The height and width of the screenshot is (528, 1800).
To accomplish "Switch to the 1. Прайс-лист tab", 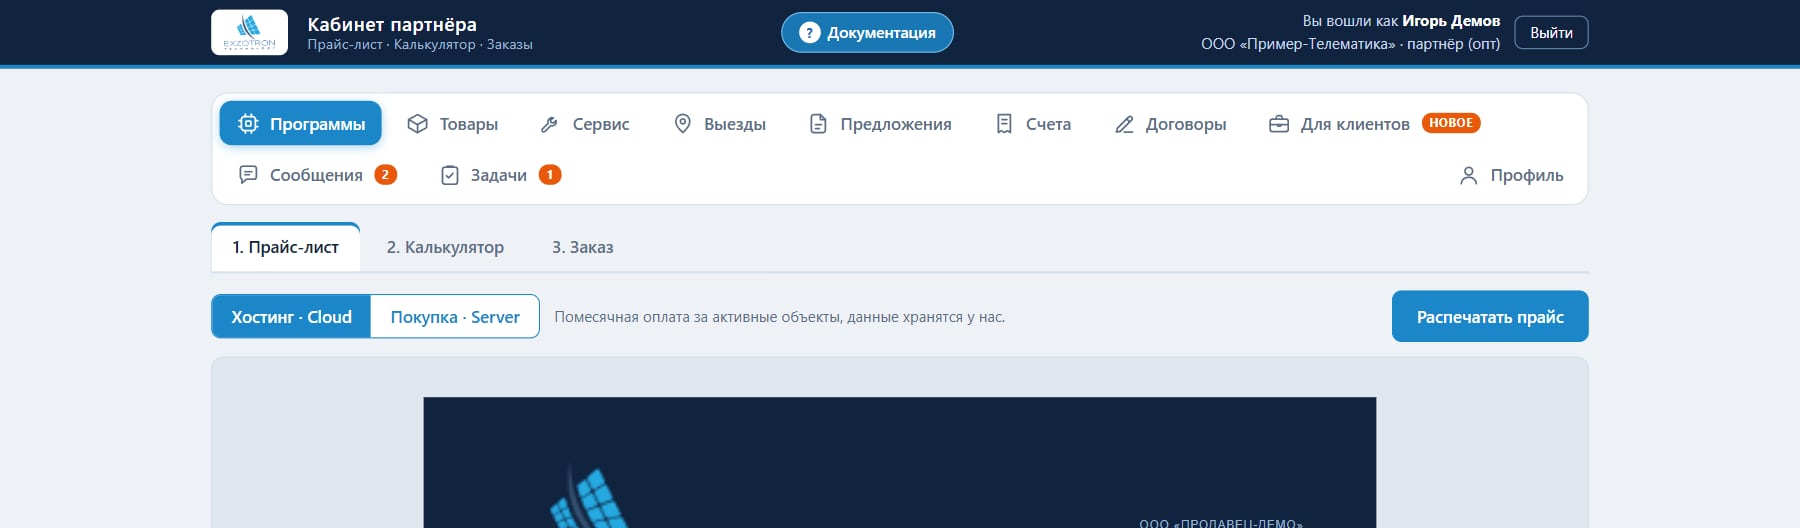I will click(x=286, y=247).
